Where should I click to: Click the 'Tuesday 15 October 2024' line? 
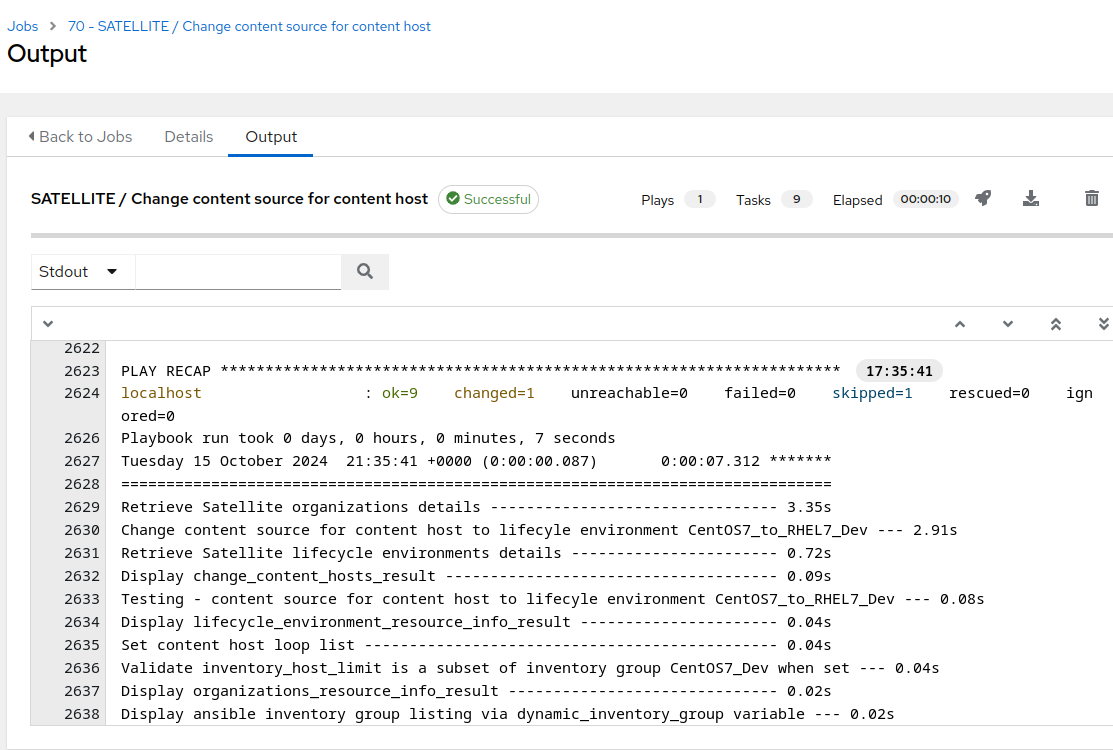[x=476, y=461]
